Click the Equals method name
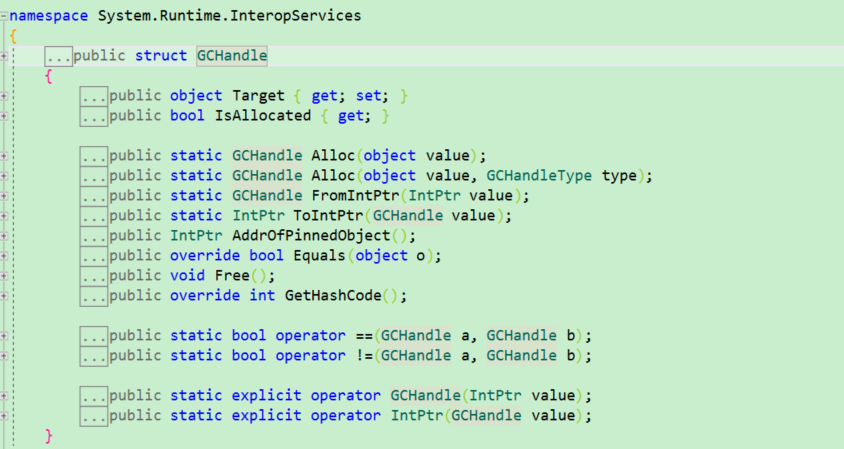844x449 pixels. tap(319, 255)
